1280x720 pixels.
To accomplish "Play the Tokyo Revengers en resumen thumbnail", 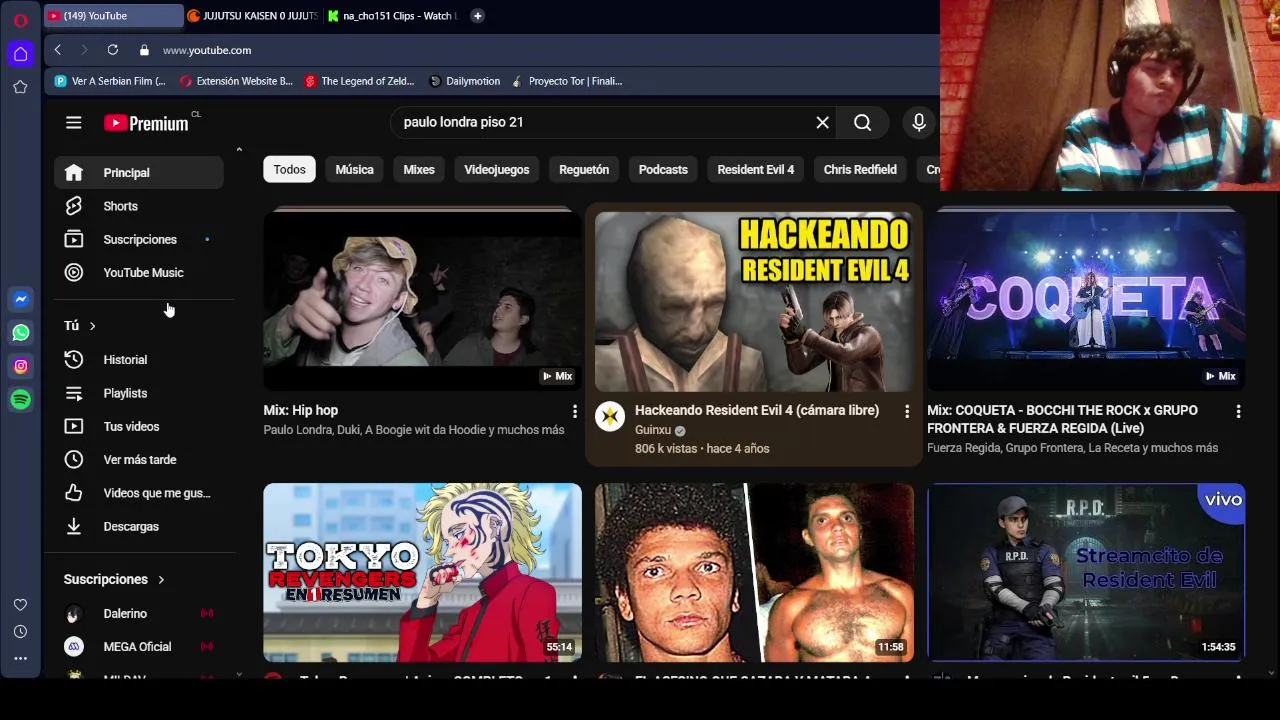I will pos(422,573).
